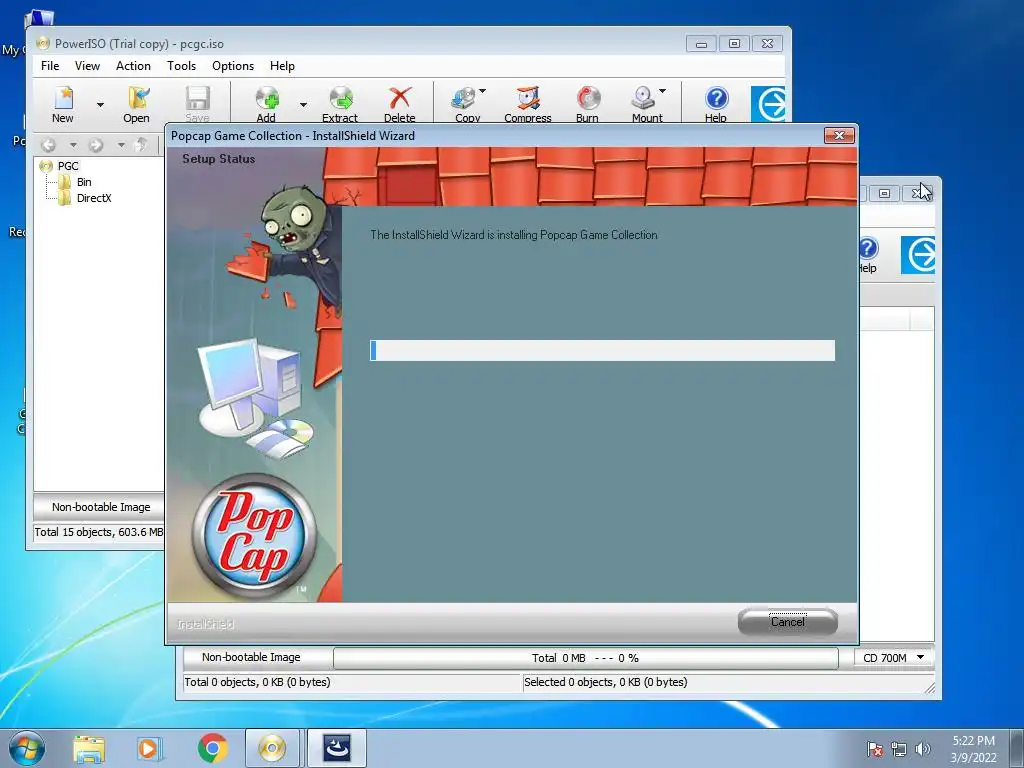Open the File menu
1024x768 pixels.
(x=50, y=66)
